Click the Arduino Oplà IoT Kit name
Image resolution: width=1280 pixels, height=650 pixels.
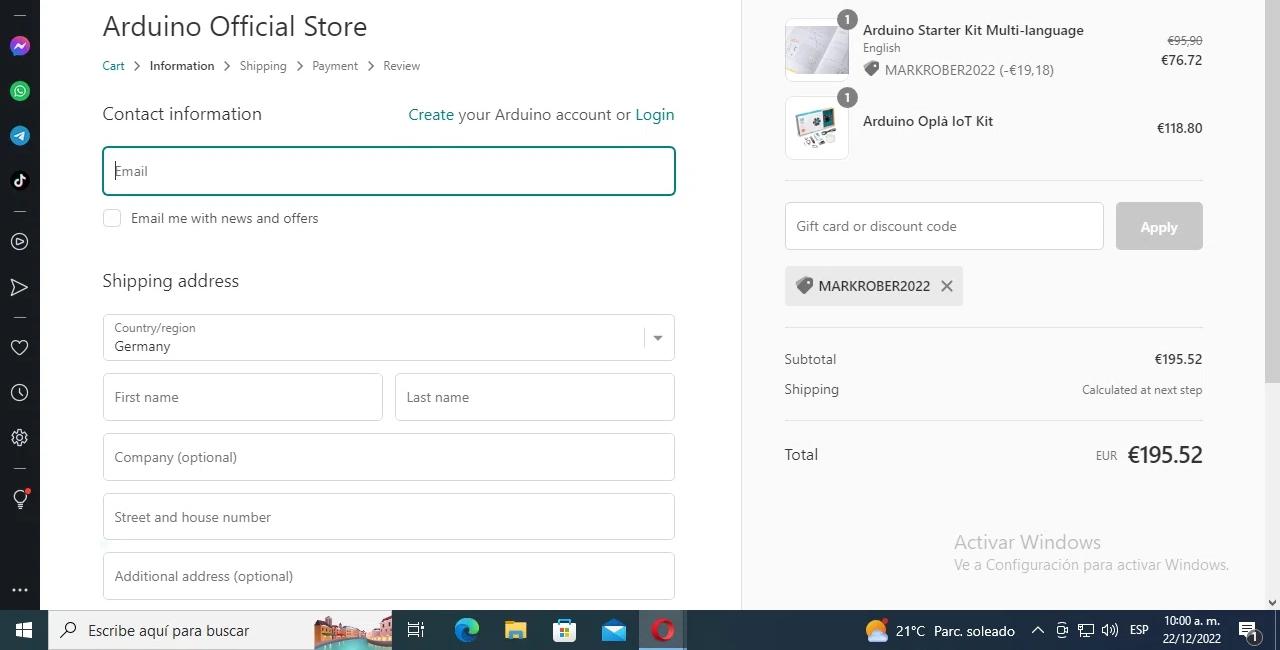[x=928, y=121]
